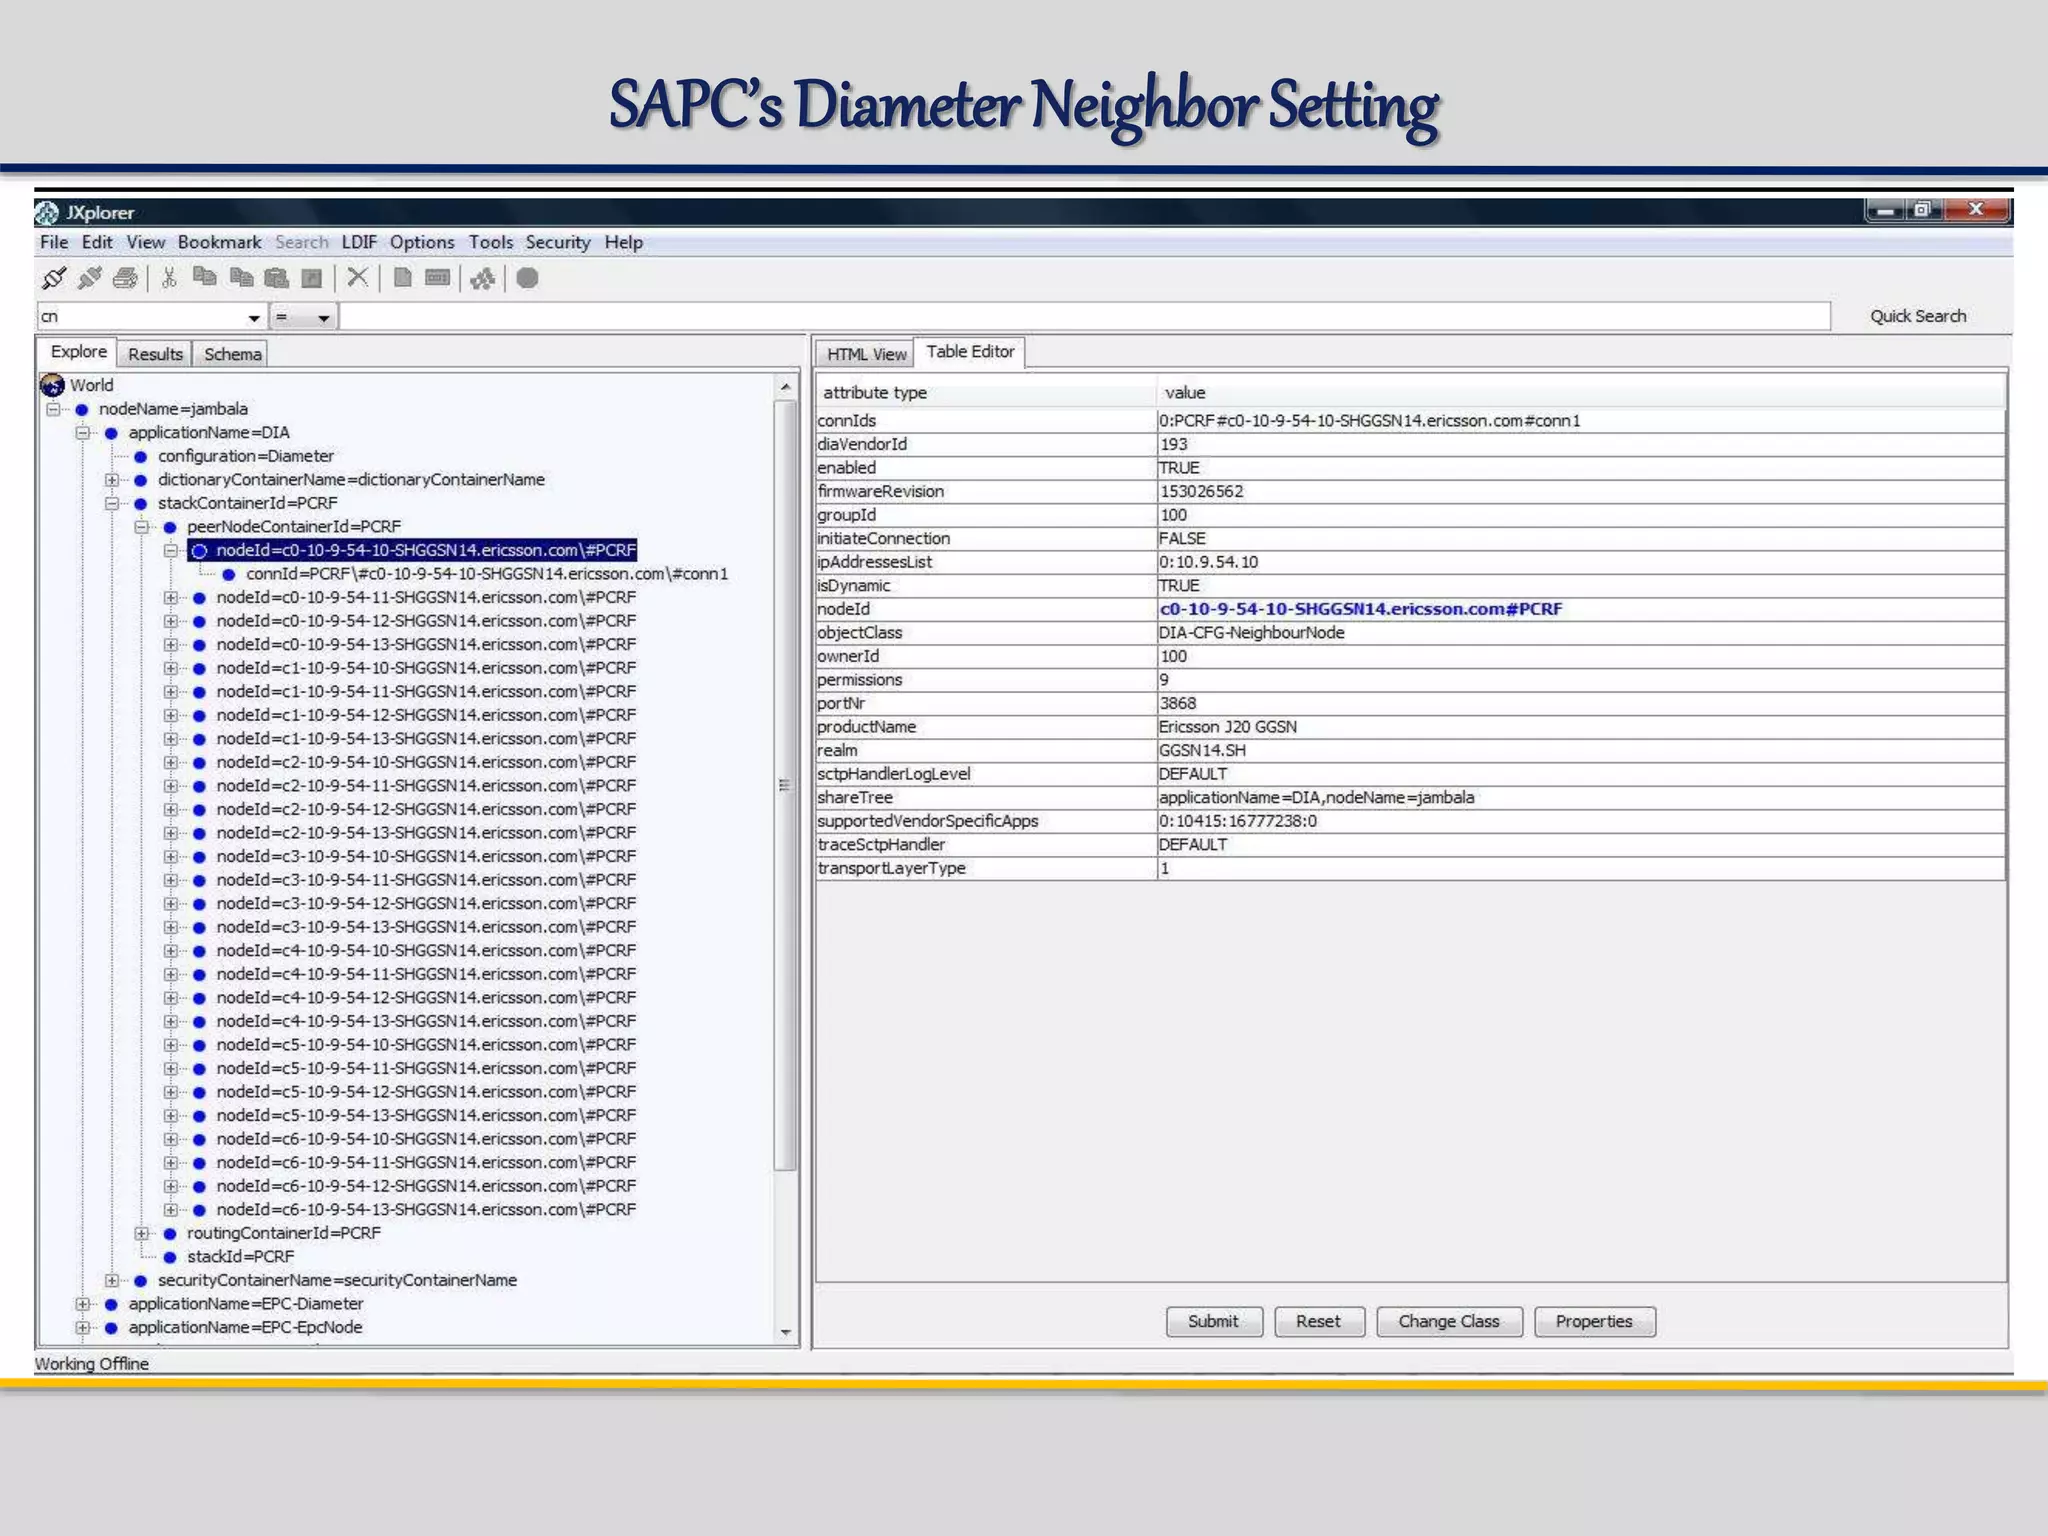The width and height of the screenshot is (2048, 1536).
Task: Open the Bookmark menu
Action: [x=219, y=242]
